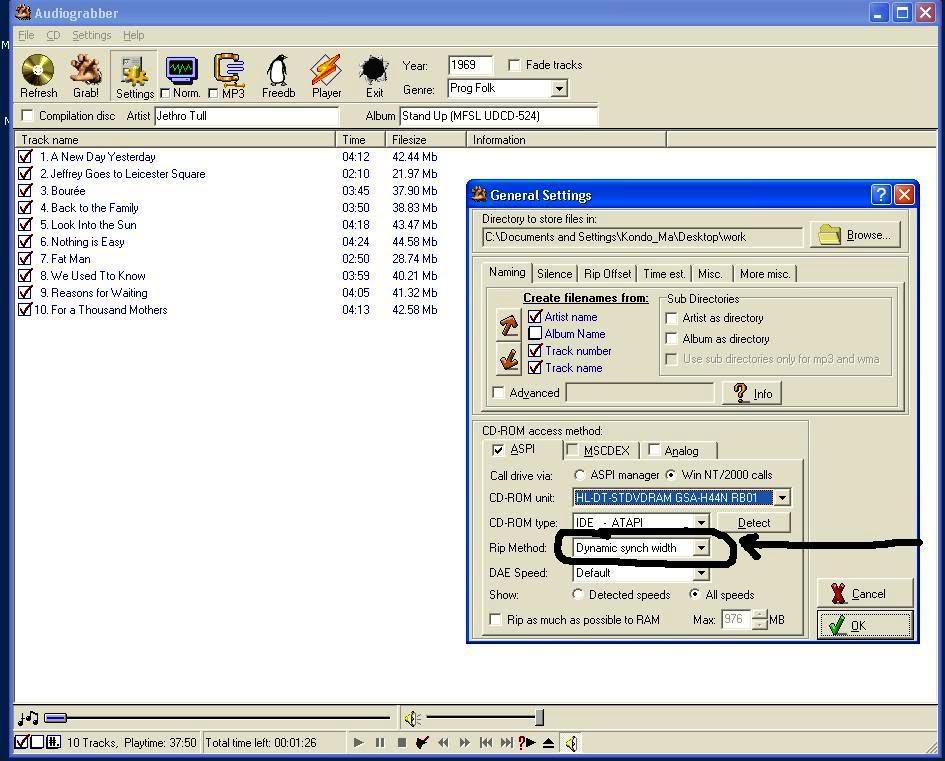Query Freedb with the penguin icon

pyautogui.click(x=278, y=71)
